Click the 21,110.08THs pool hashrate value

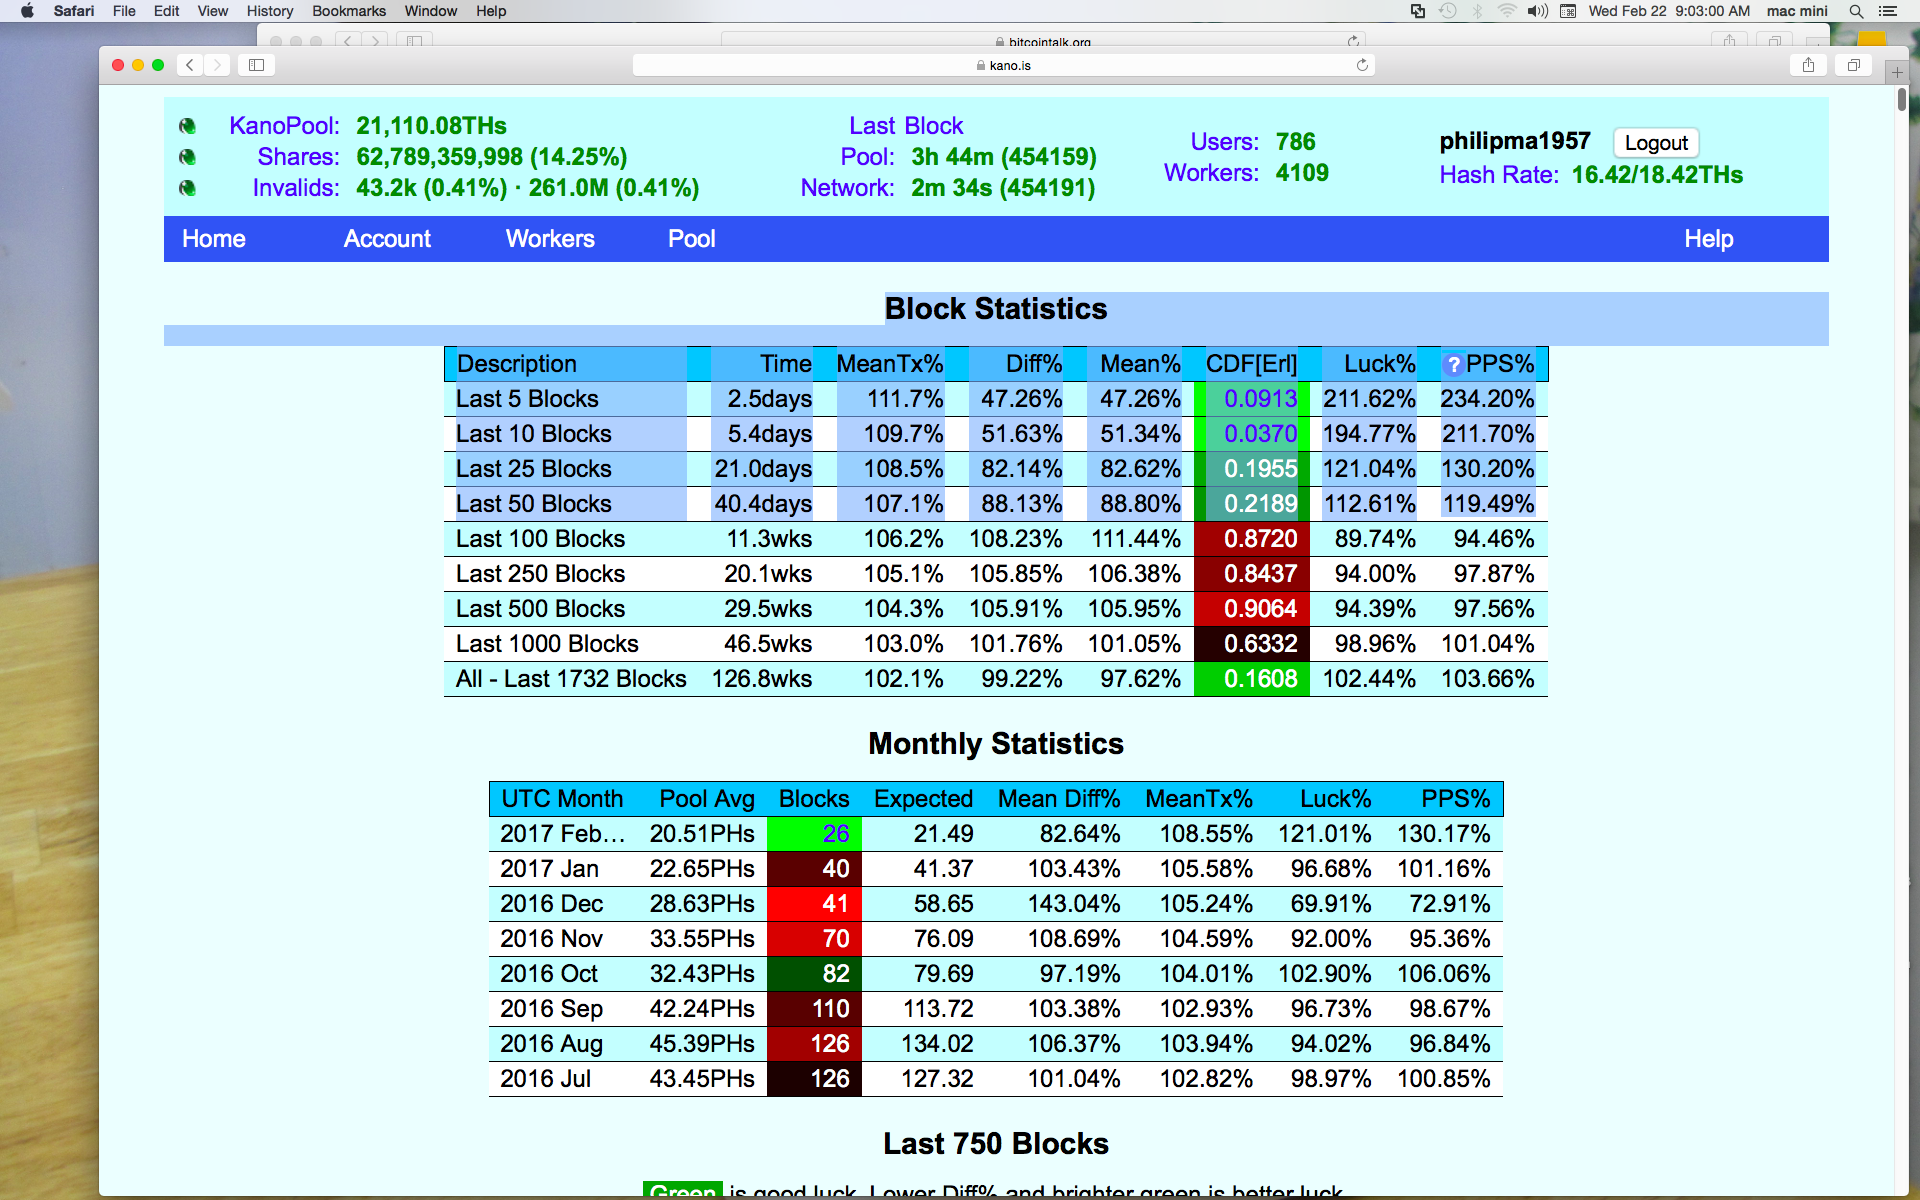pyautogui.click(x=431, y=126)
